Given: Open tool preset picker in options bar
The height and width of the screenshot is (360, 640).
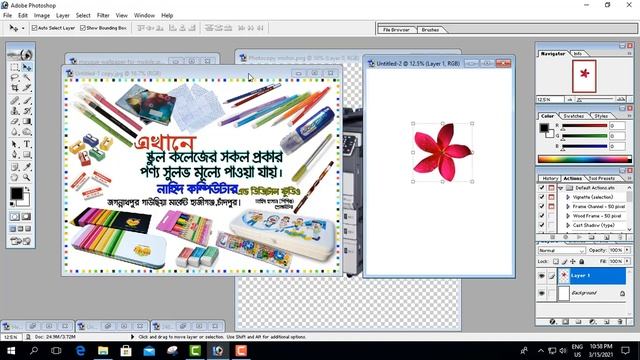Looking at the screenshot, I should point(16,28).
